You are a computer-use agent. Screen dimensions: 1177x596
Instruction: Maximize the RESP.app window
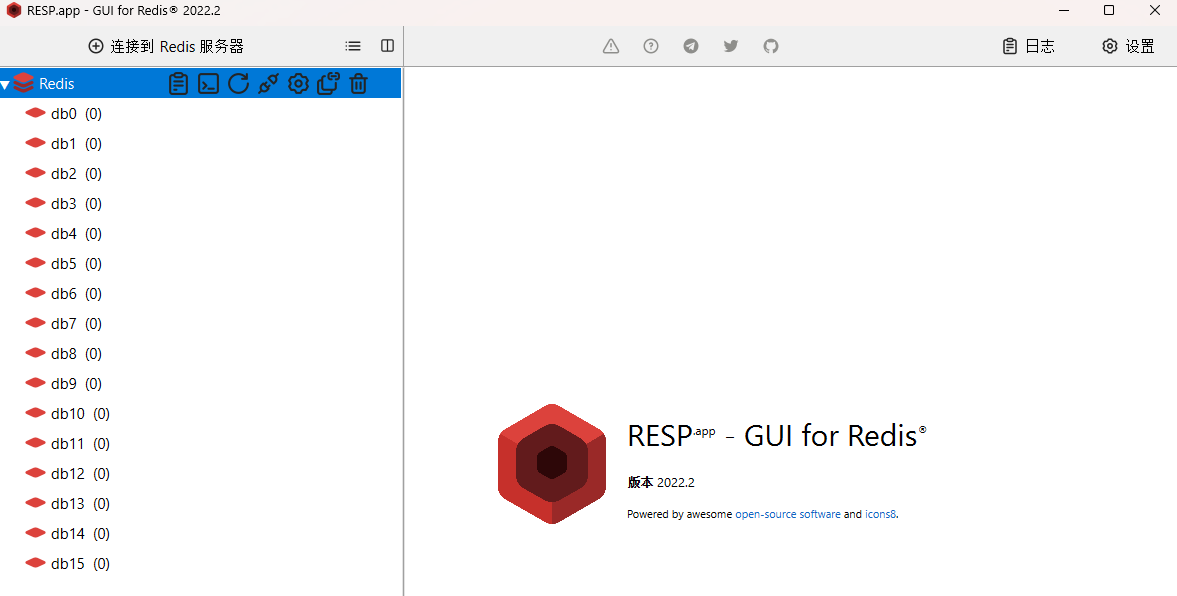(1109, 11)
